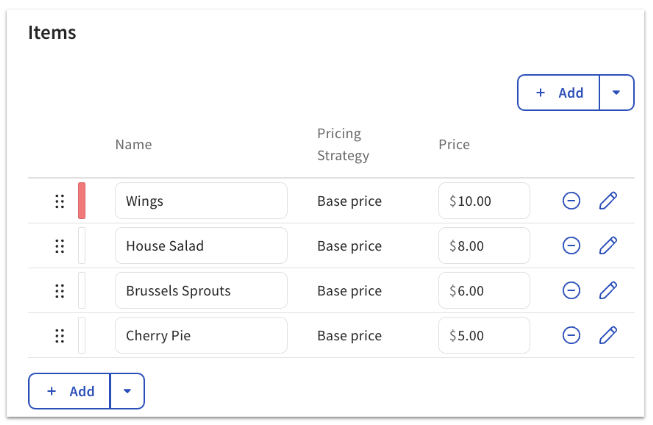The height and width of the screenshot is (425, 653).
Task: Remove the House Salad item
Action: point(571,246)
